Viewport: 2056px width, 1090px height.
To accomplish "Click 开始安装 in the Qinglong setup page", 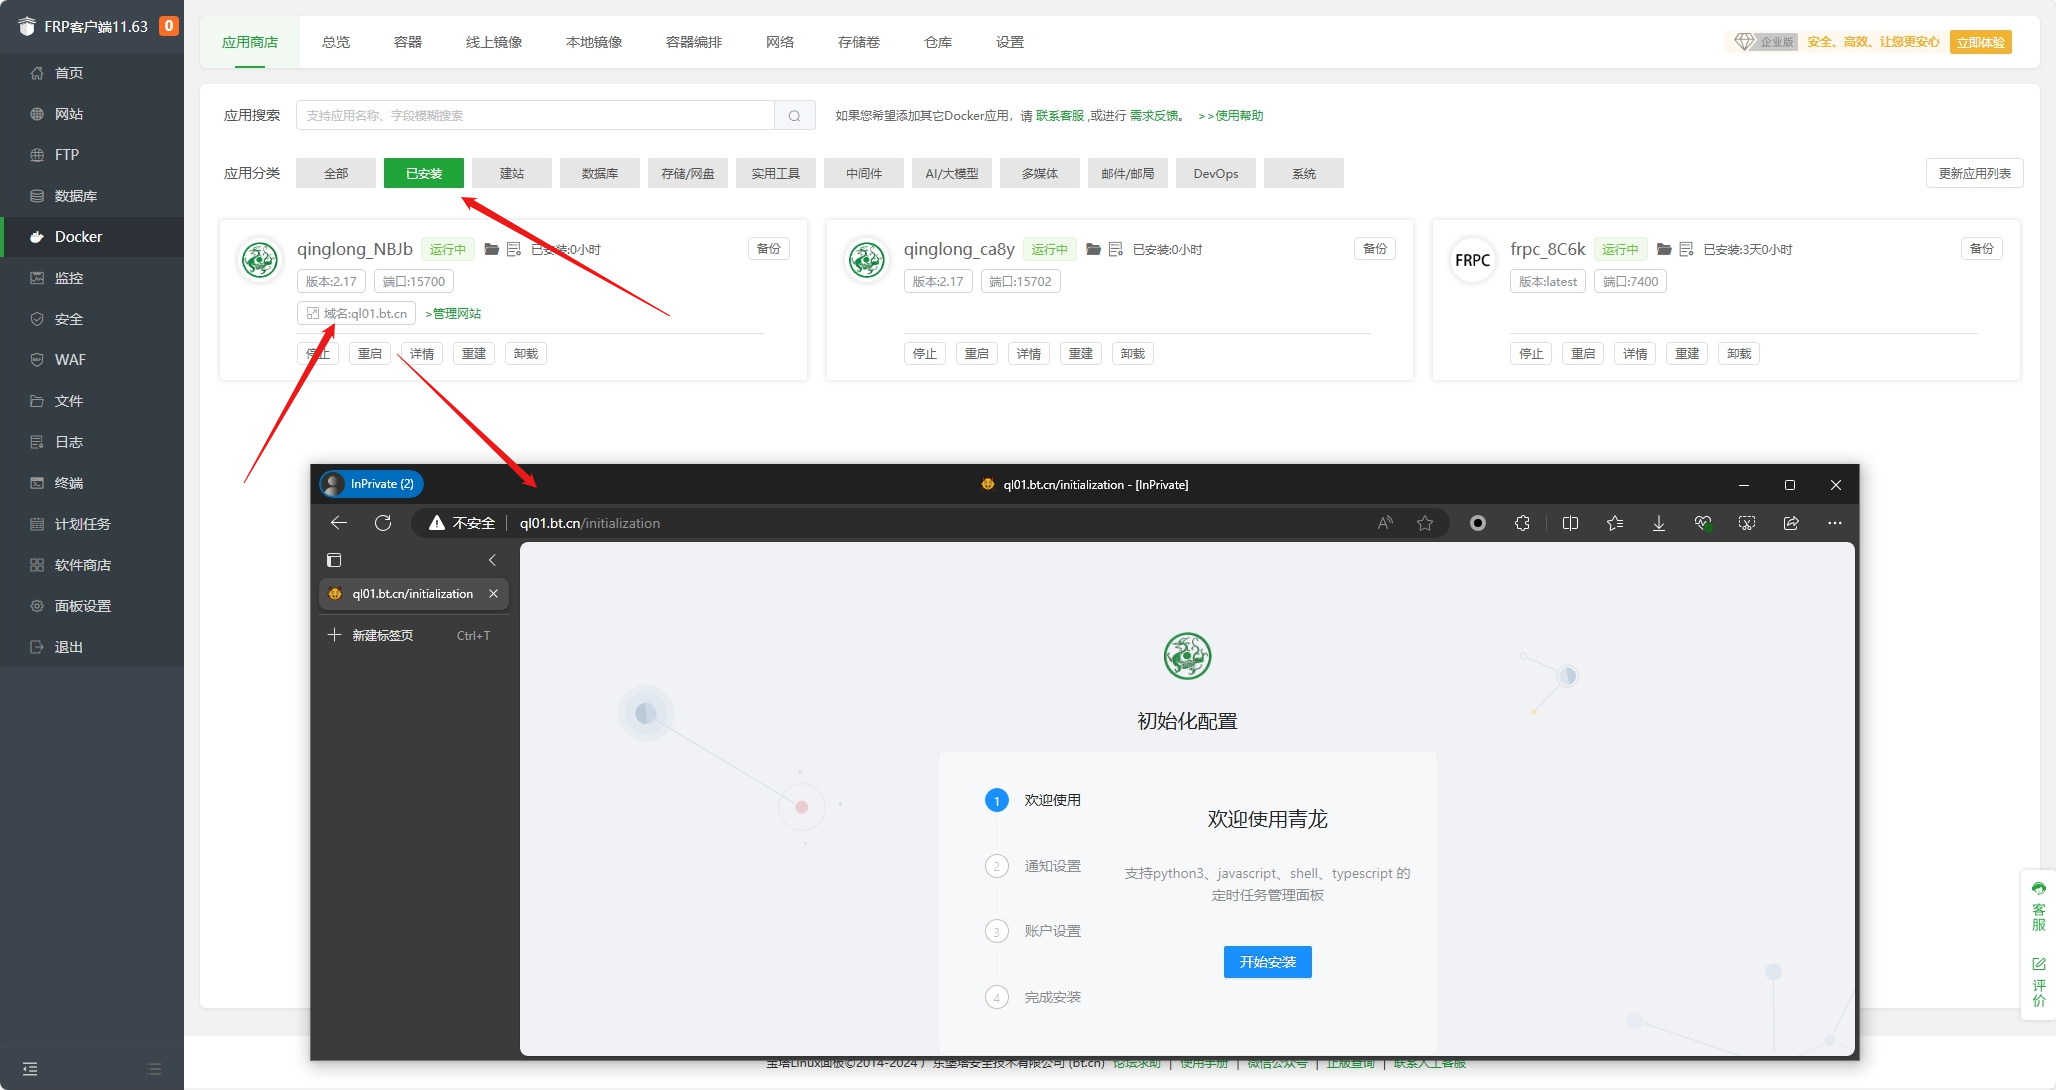I will point(1268,962).
